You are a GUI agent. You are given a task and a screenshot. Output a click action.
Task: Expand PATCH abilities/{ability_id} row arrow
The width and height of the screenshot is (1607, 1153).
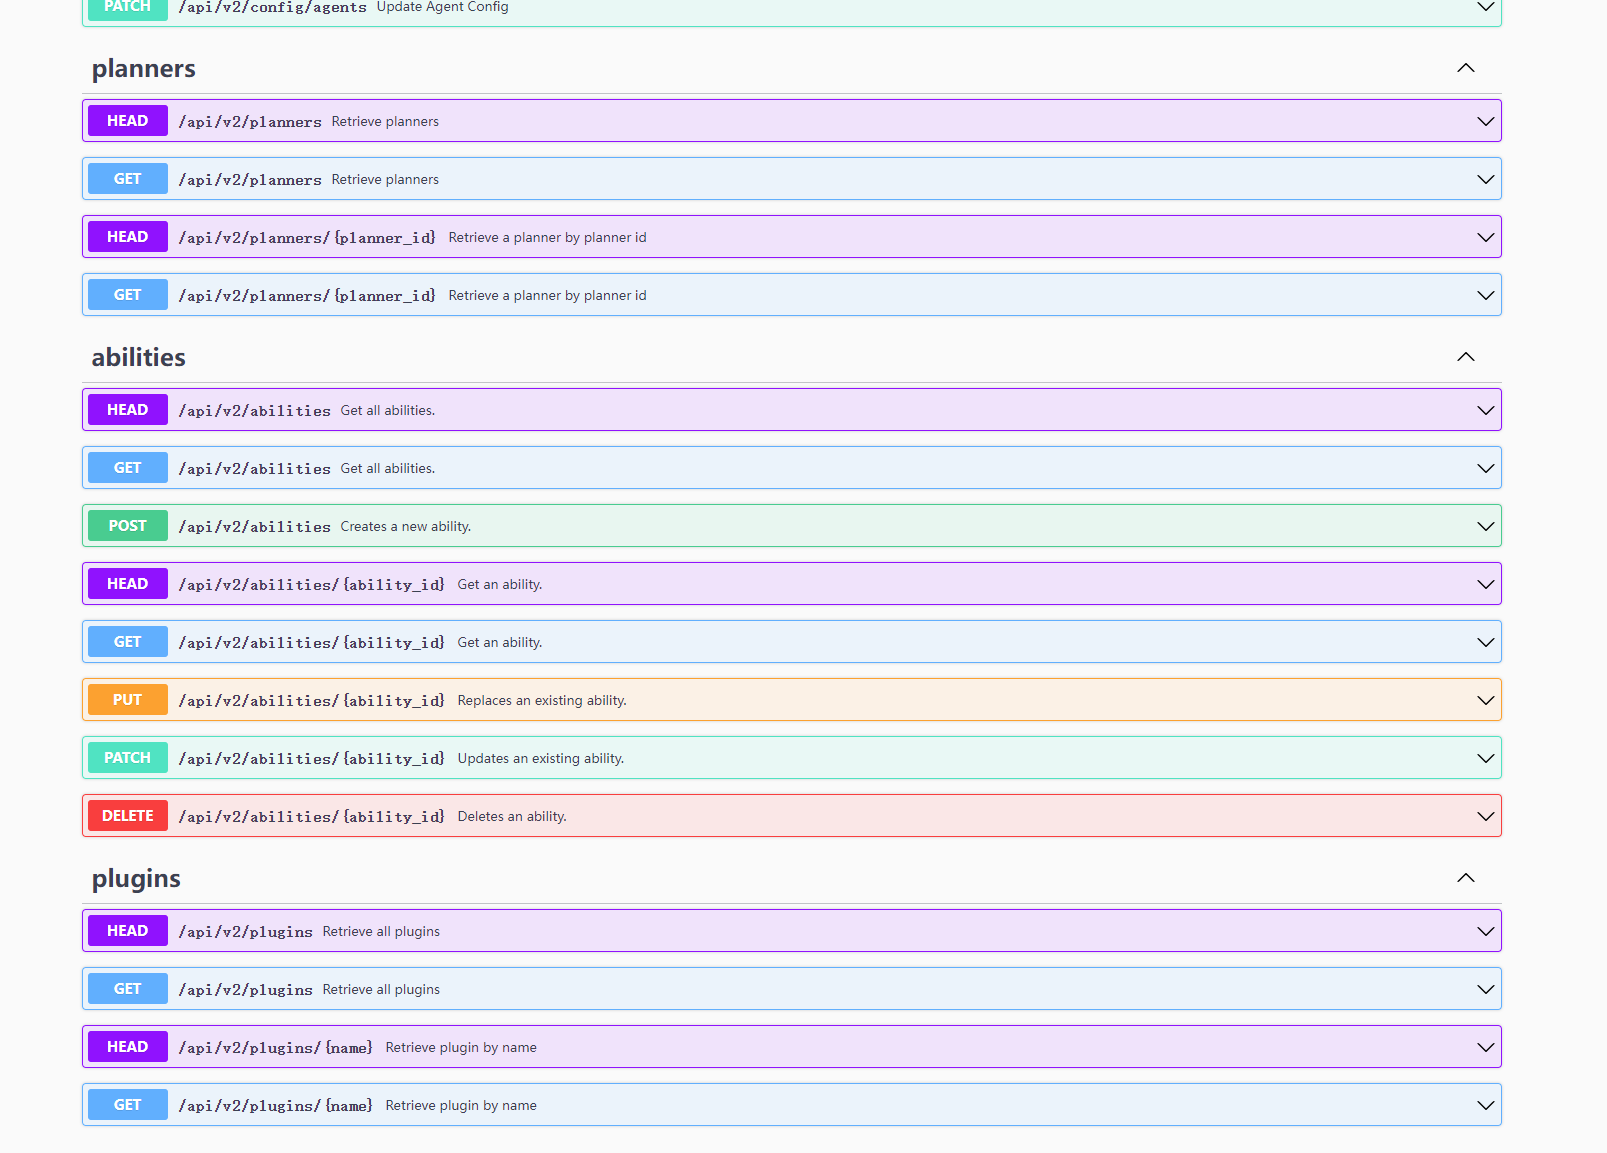tap(1485, 758)
